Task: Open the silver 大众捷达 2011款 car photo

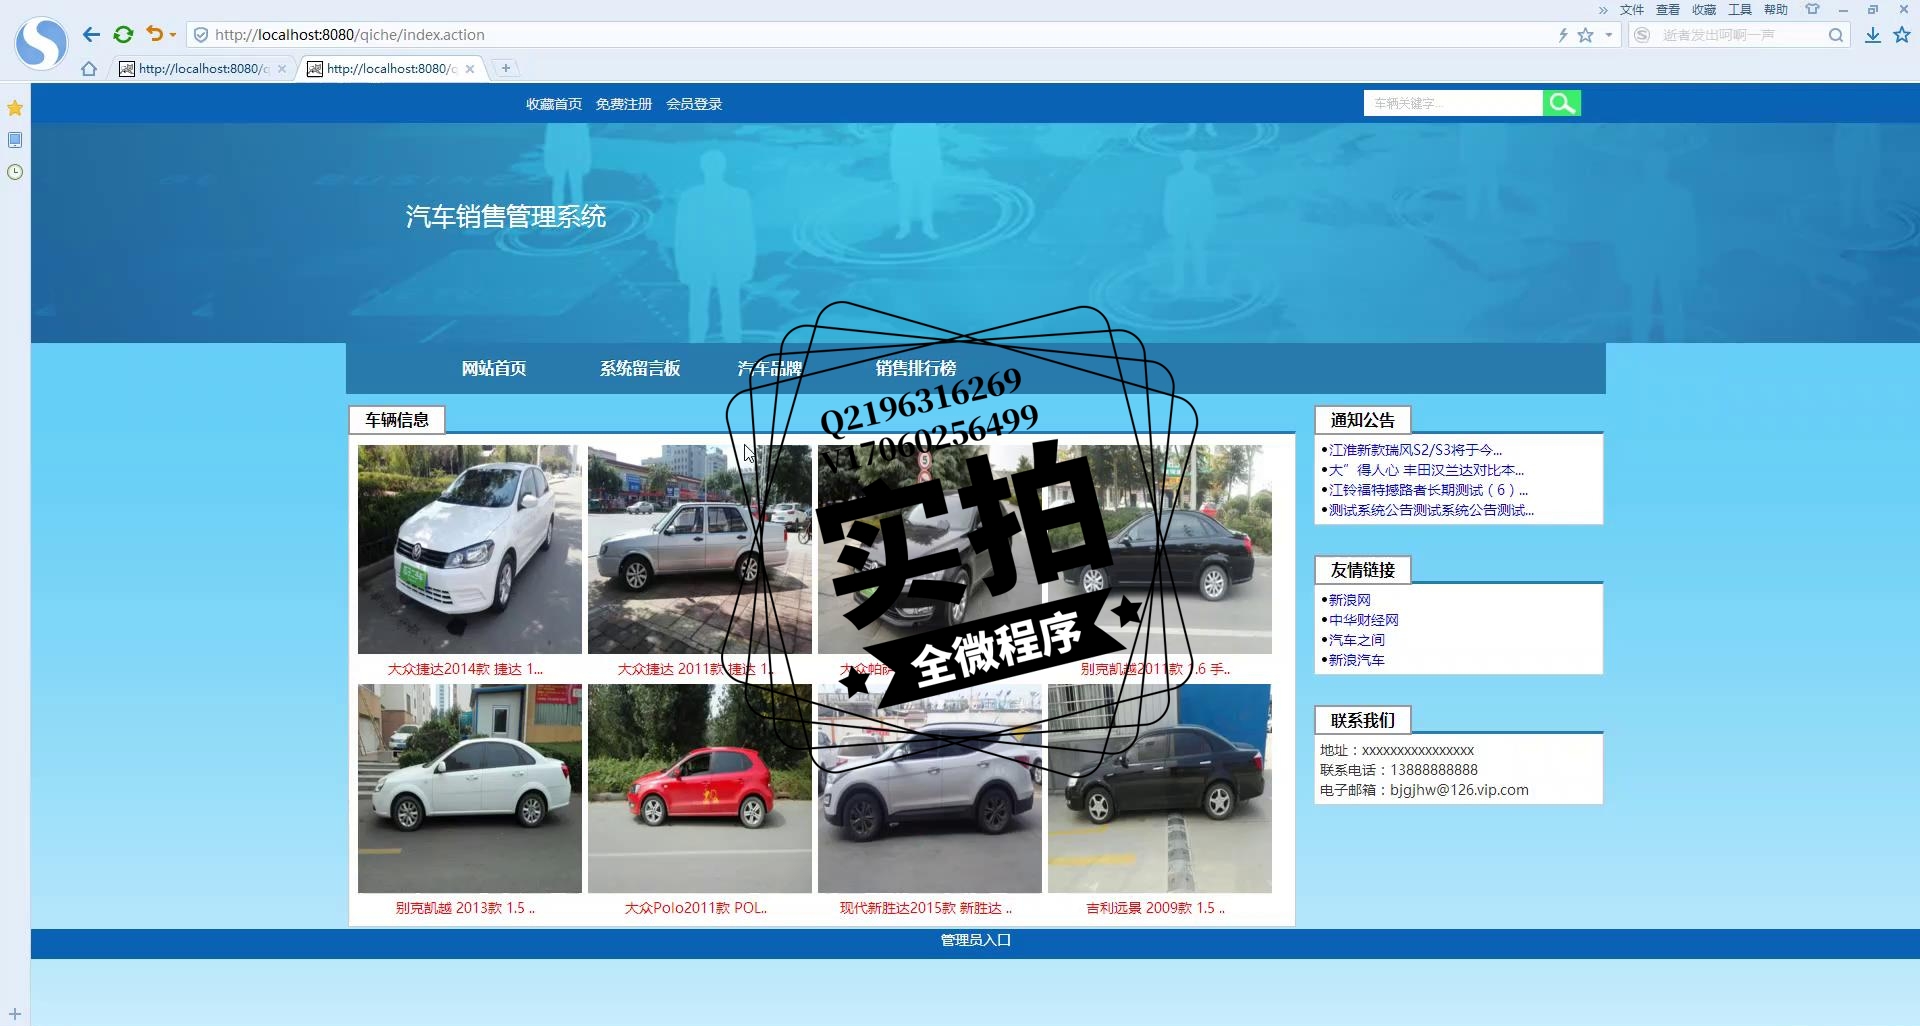Action: [x=700, y=550]
